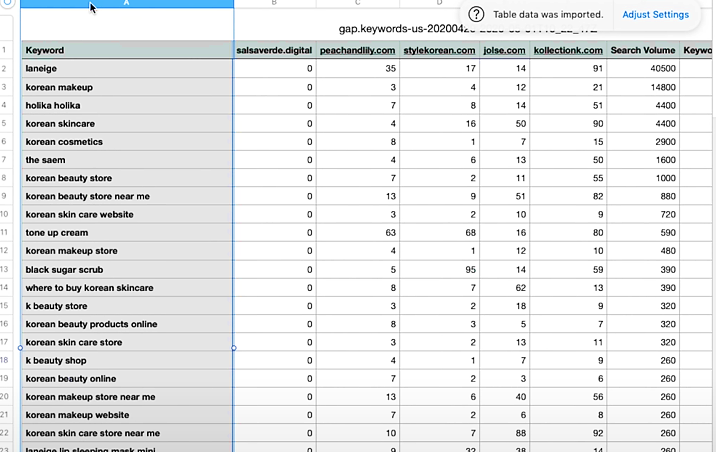This screenshot has width=716, height=452.
Task: Click the right column selection handle
Action: (234, 348)
